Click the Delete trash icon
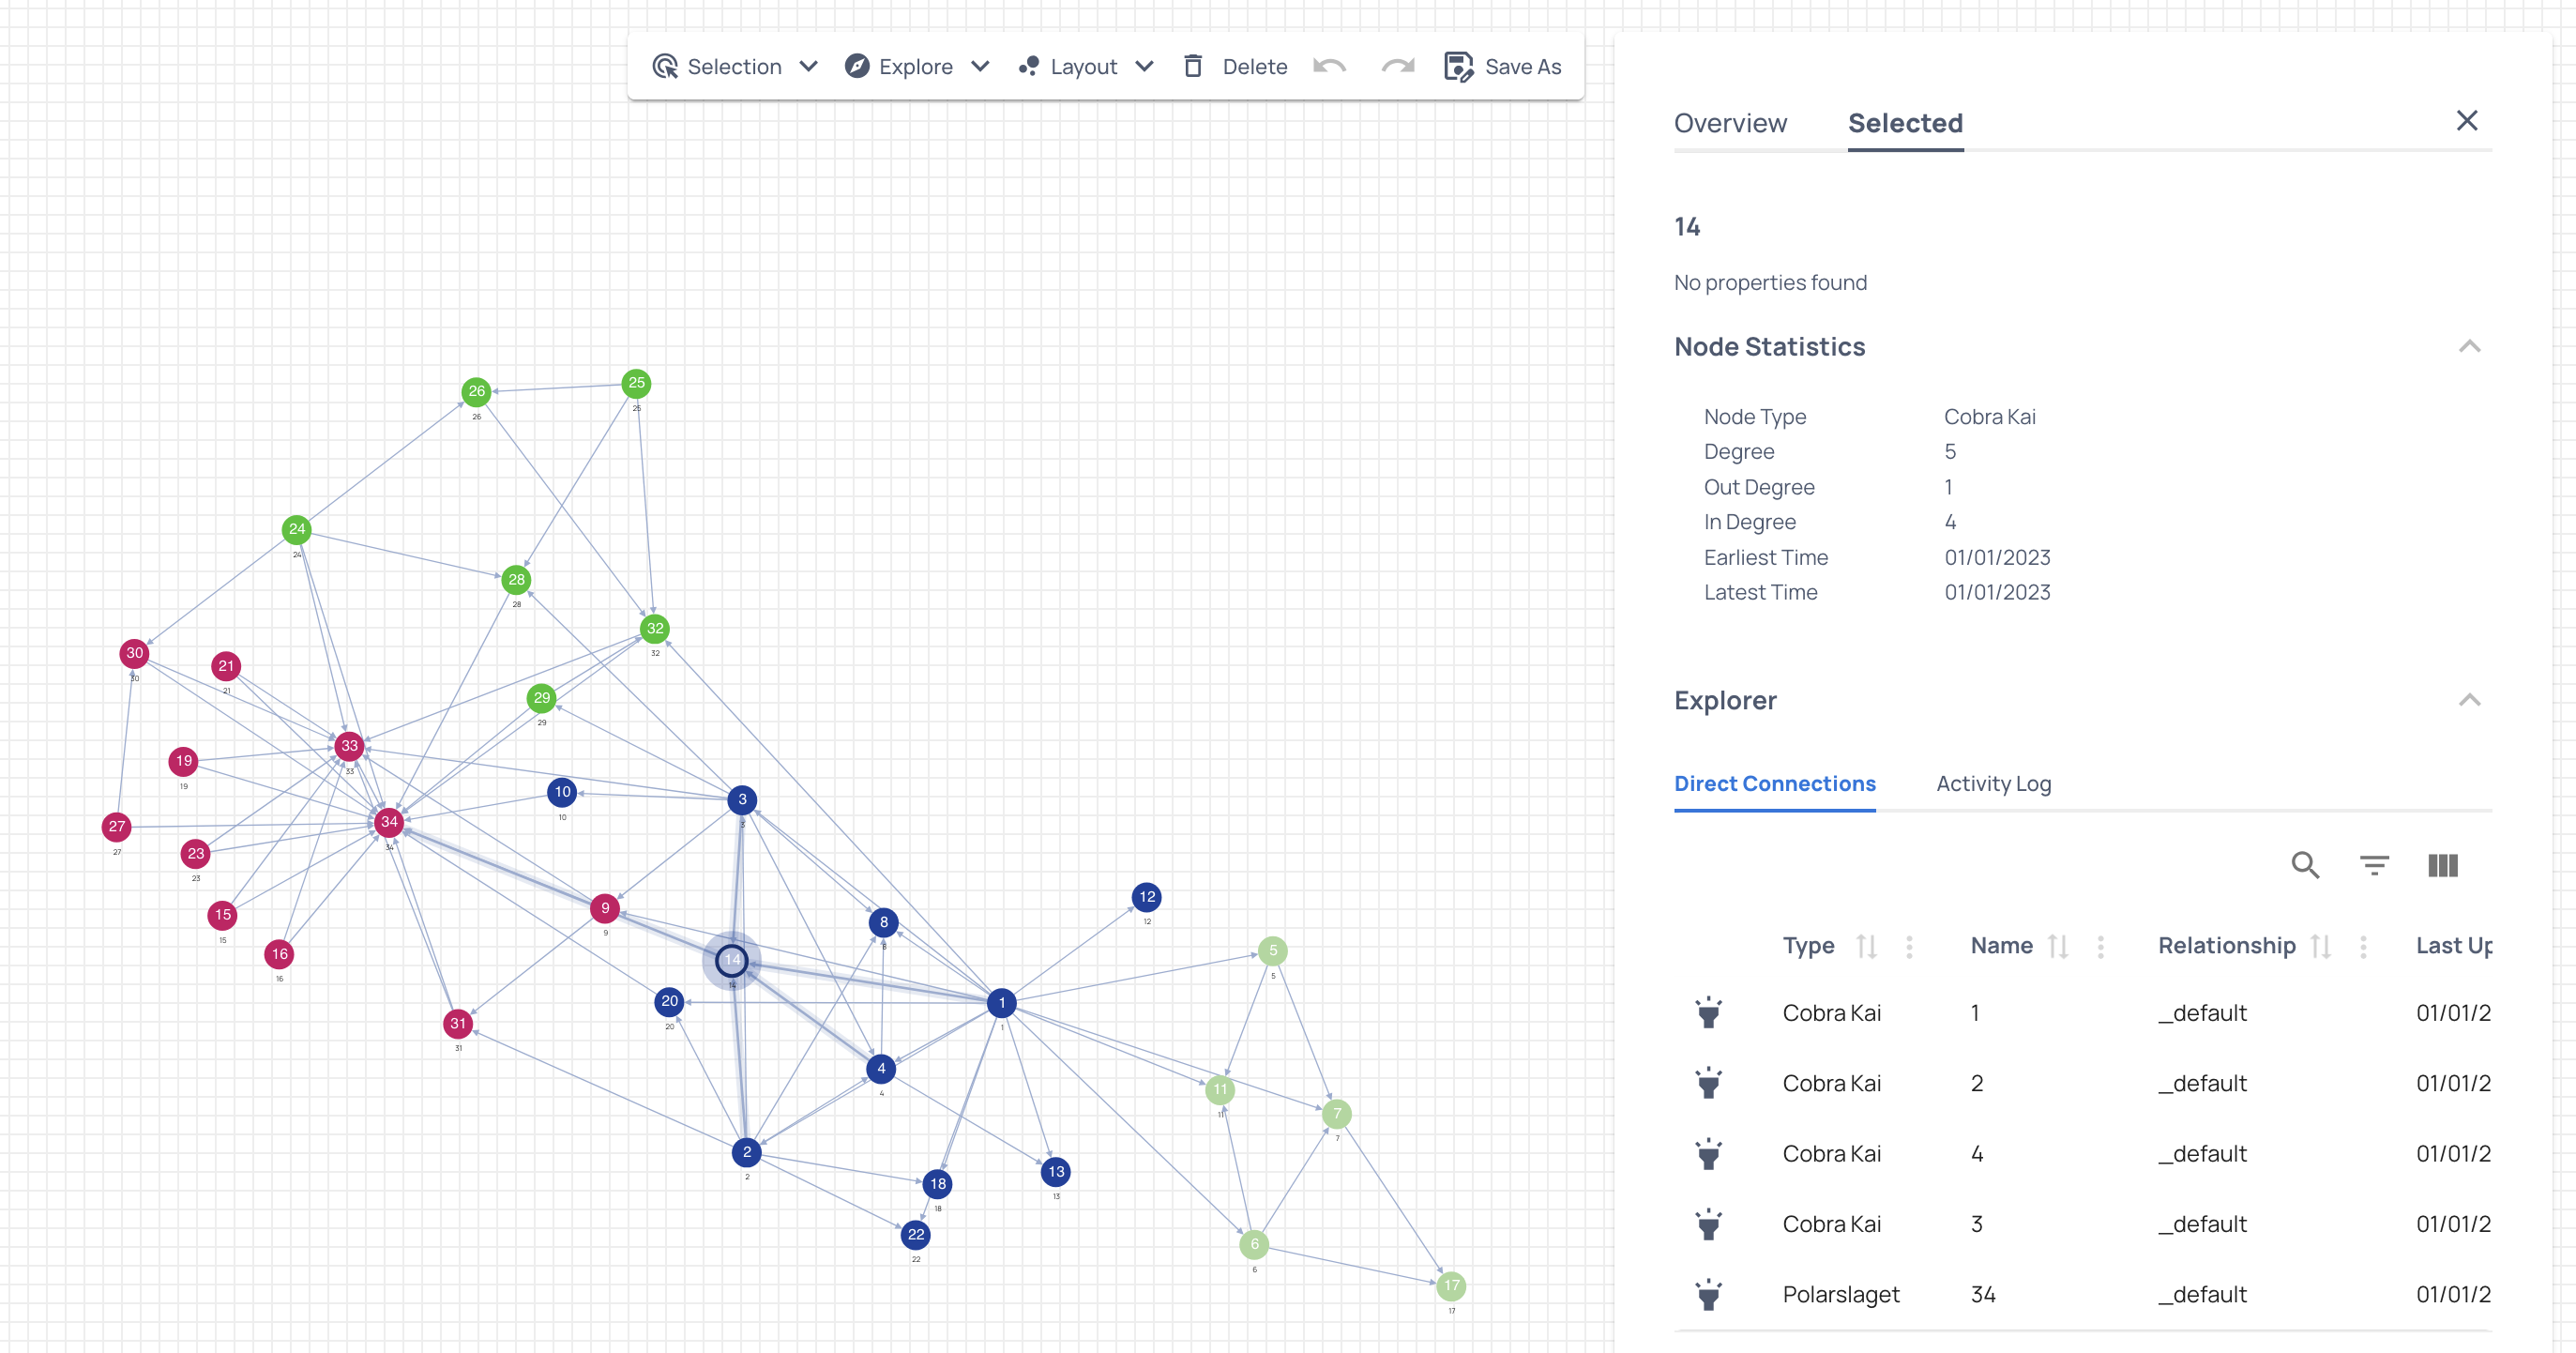Viewport: 2576px width, 1353px height. tap(1193, 66)
